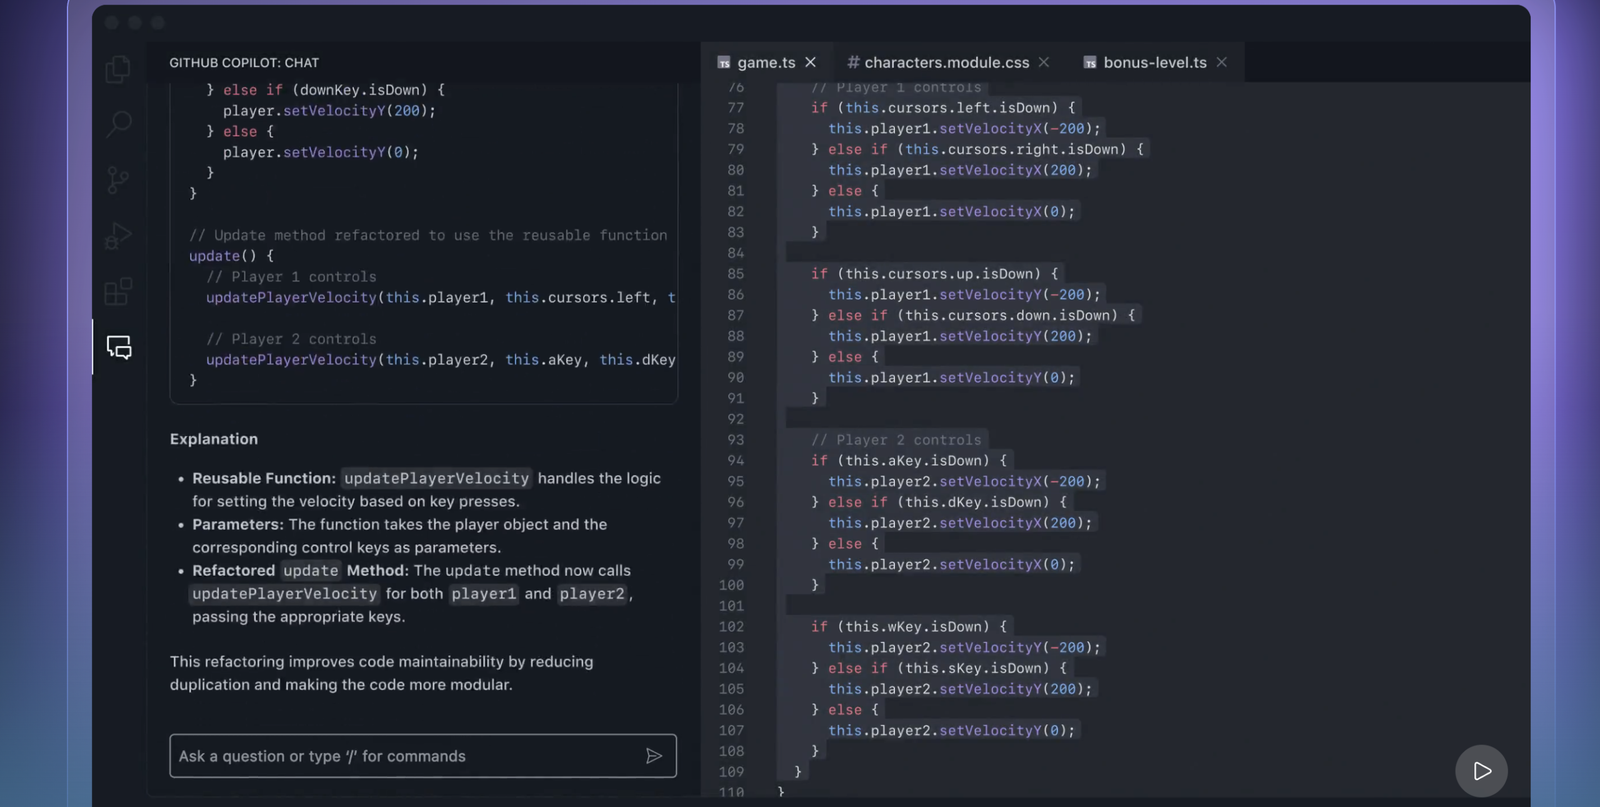Close the bonus-level.ts tab
1600x807 pixels.
pos(1222,62)
